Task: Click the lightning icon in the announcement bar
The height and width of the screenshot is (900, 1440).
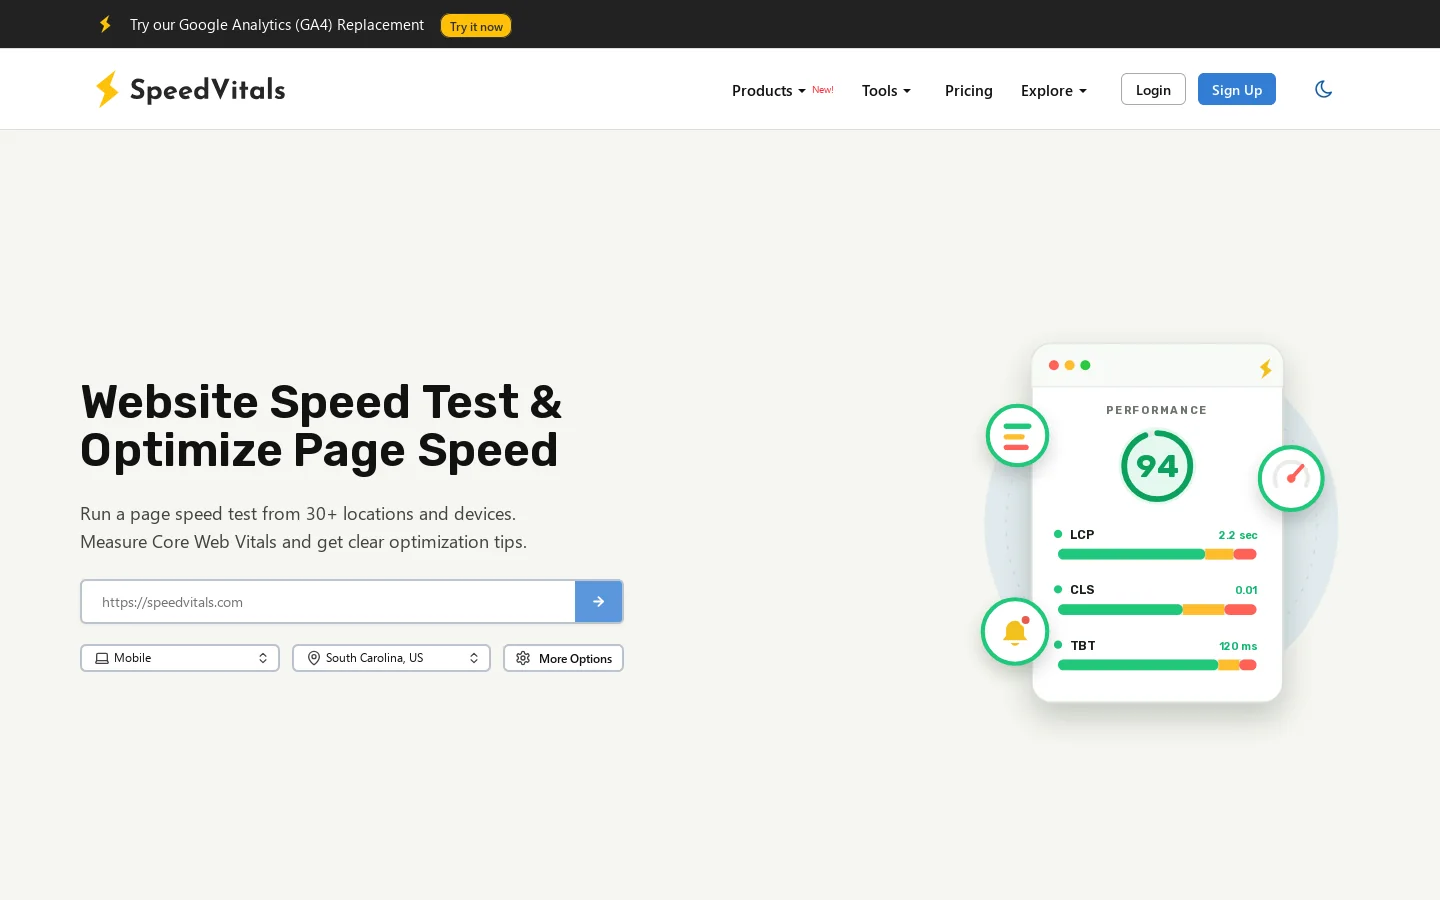Action: click(x=105, y=24)
